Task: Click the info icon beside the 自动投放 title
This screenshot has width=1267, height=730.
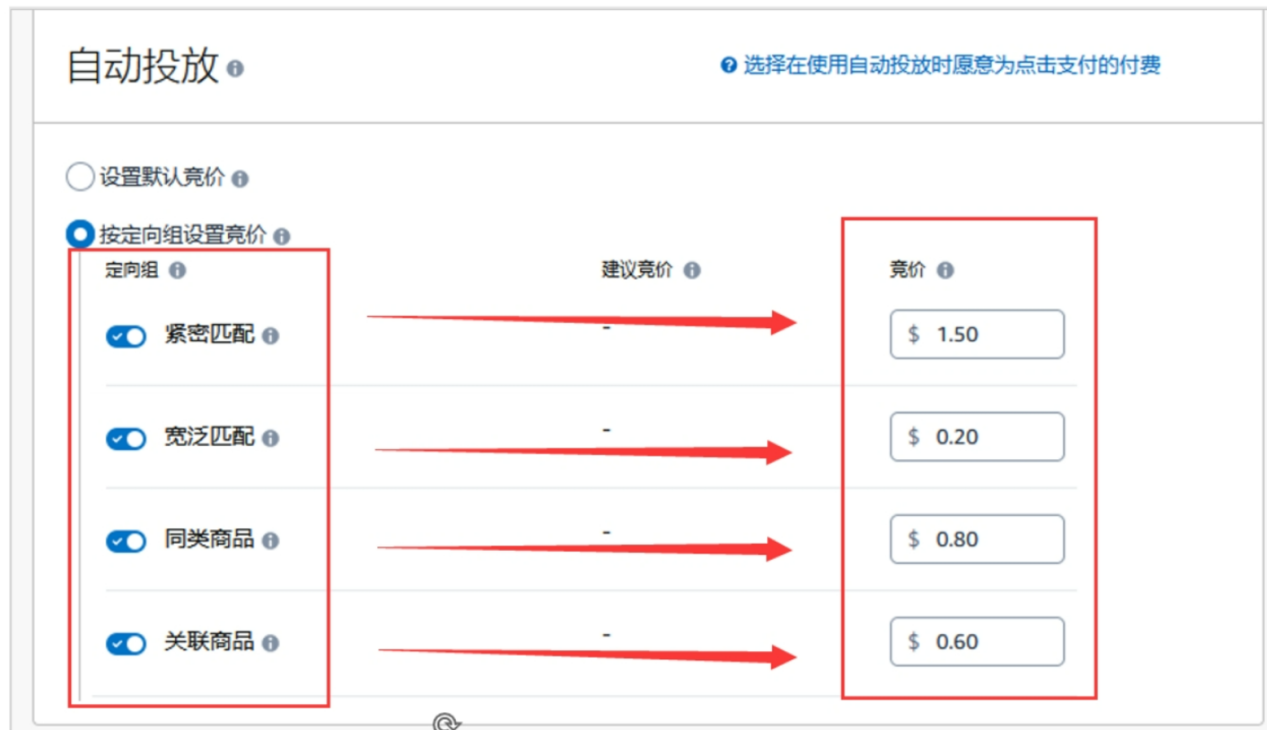Action: 235,69
